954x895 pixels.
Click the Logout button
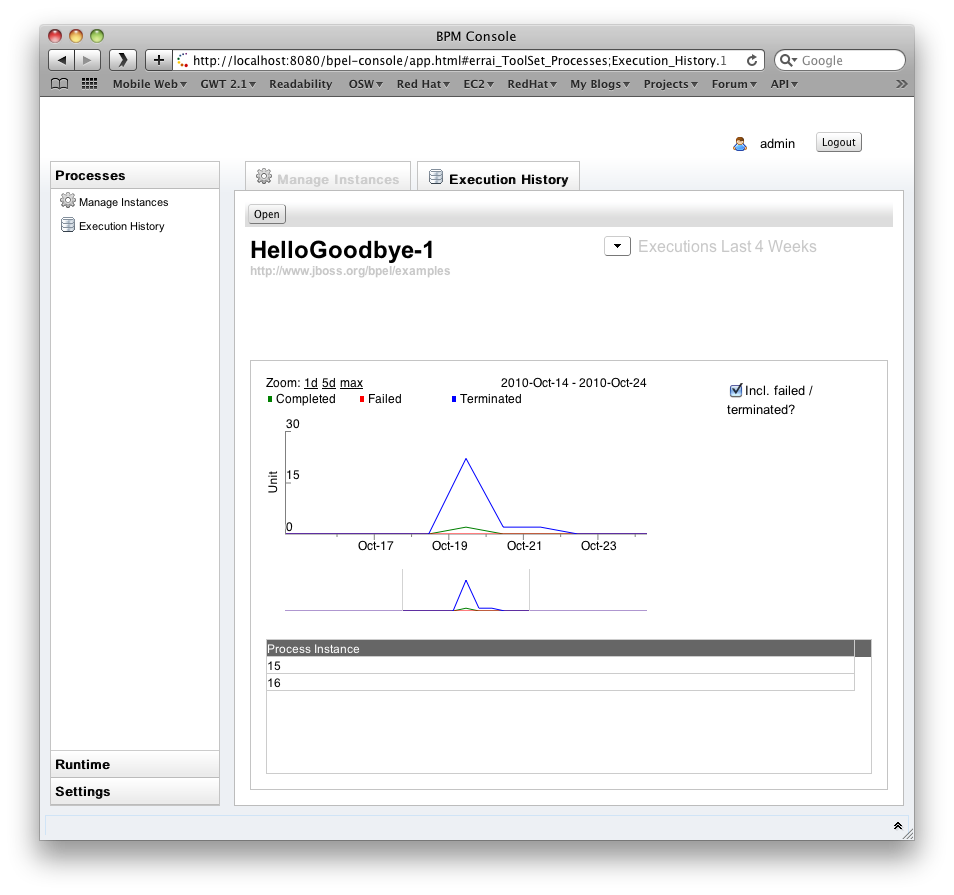tap(838, 142)
